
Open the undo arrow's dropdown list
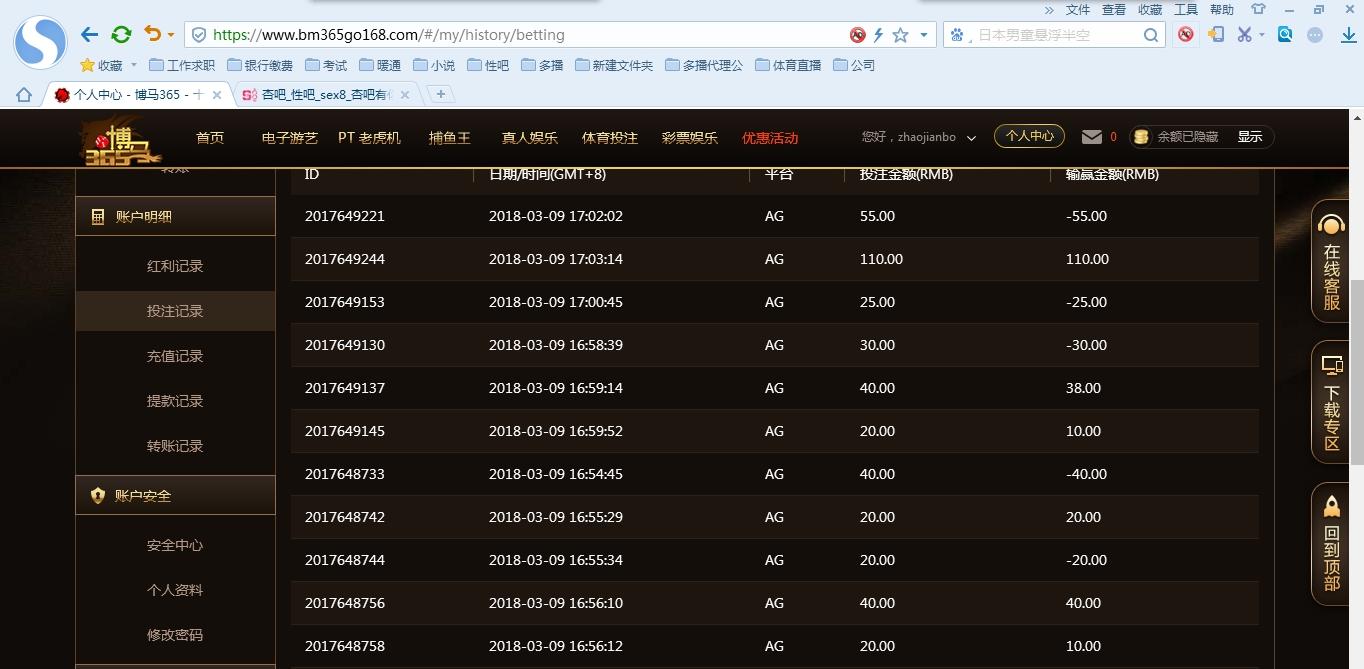pos(171,35)
